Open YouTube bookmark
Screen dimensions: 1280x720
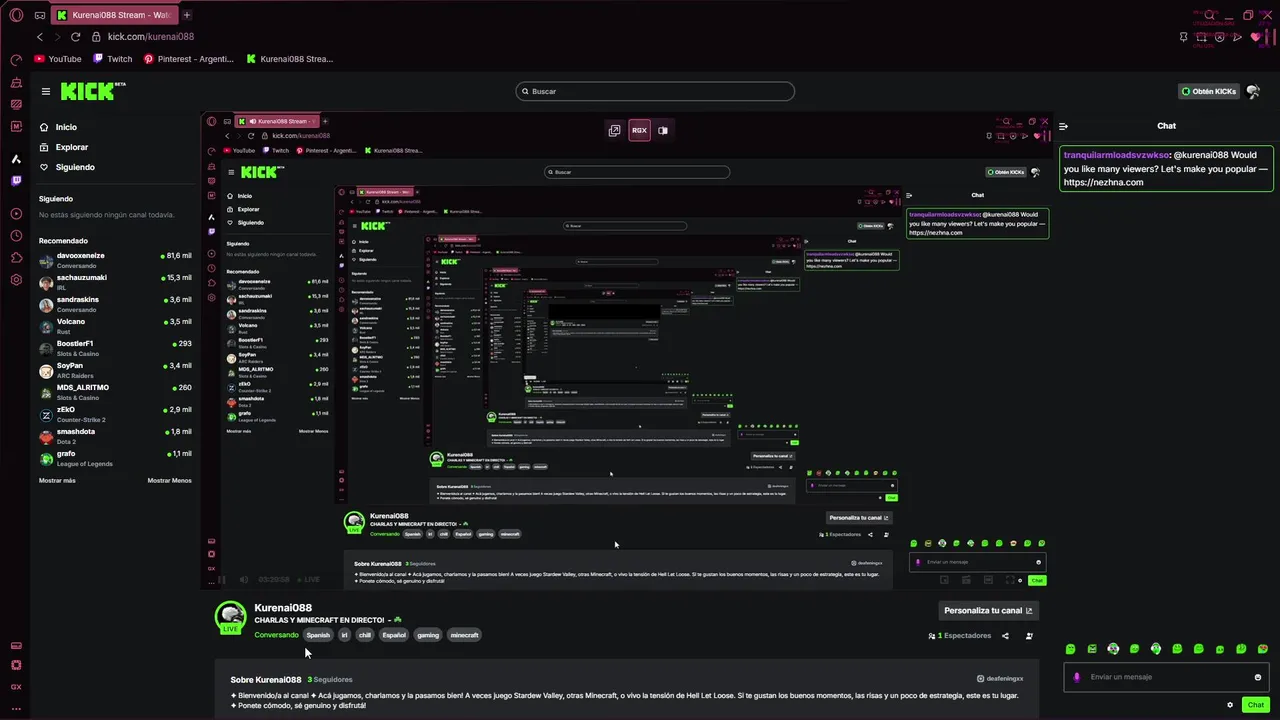click(x=58, y=59)
